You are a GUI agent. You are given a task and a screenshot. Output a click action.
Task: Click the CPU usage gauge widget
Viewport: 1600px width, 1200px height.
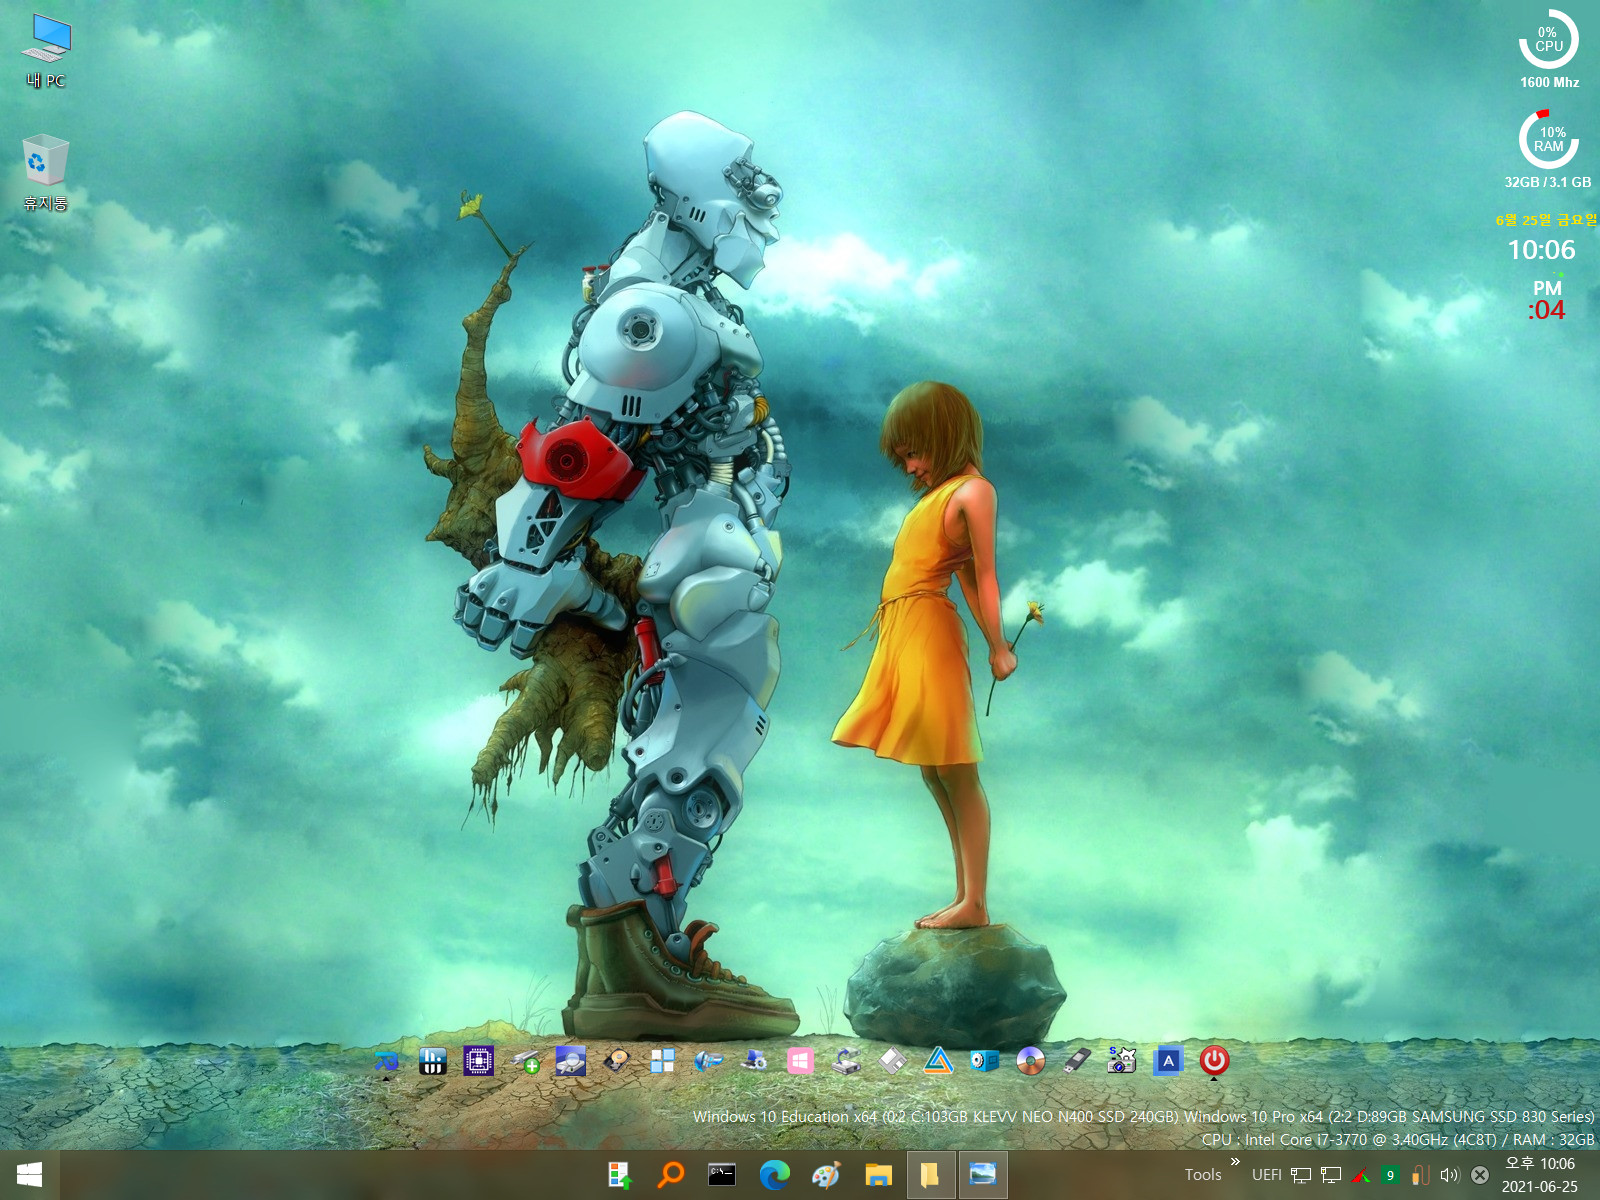point(1548,40)
